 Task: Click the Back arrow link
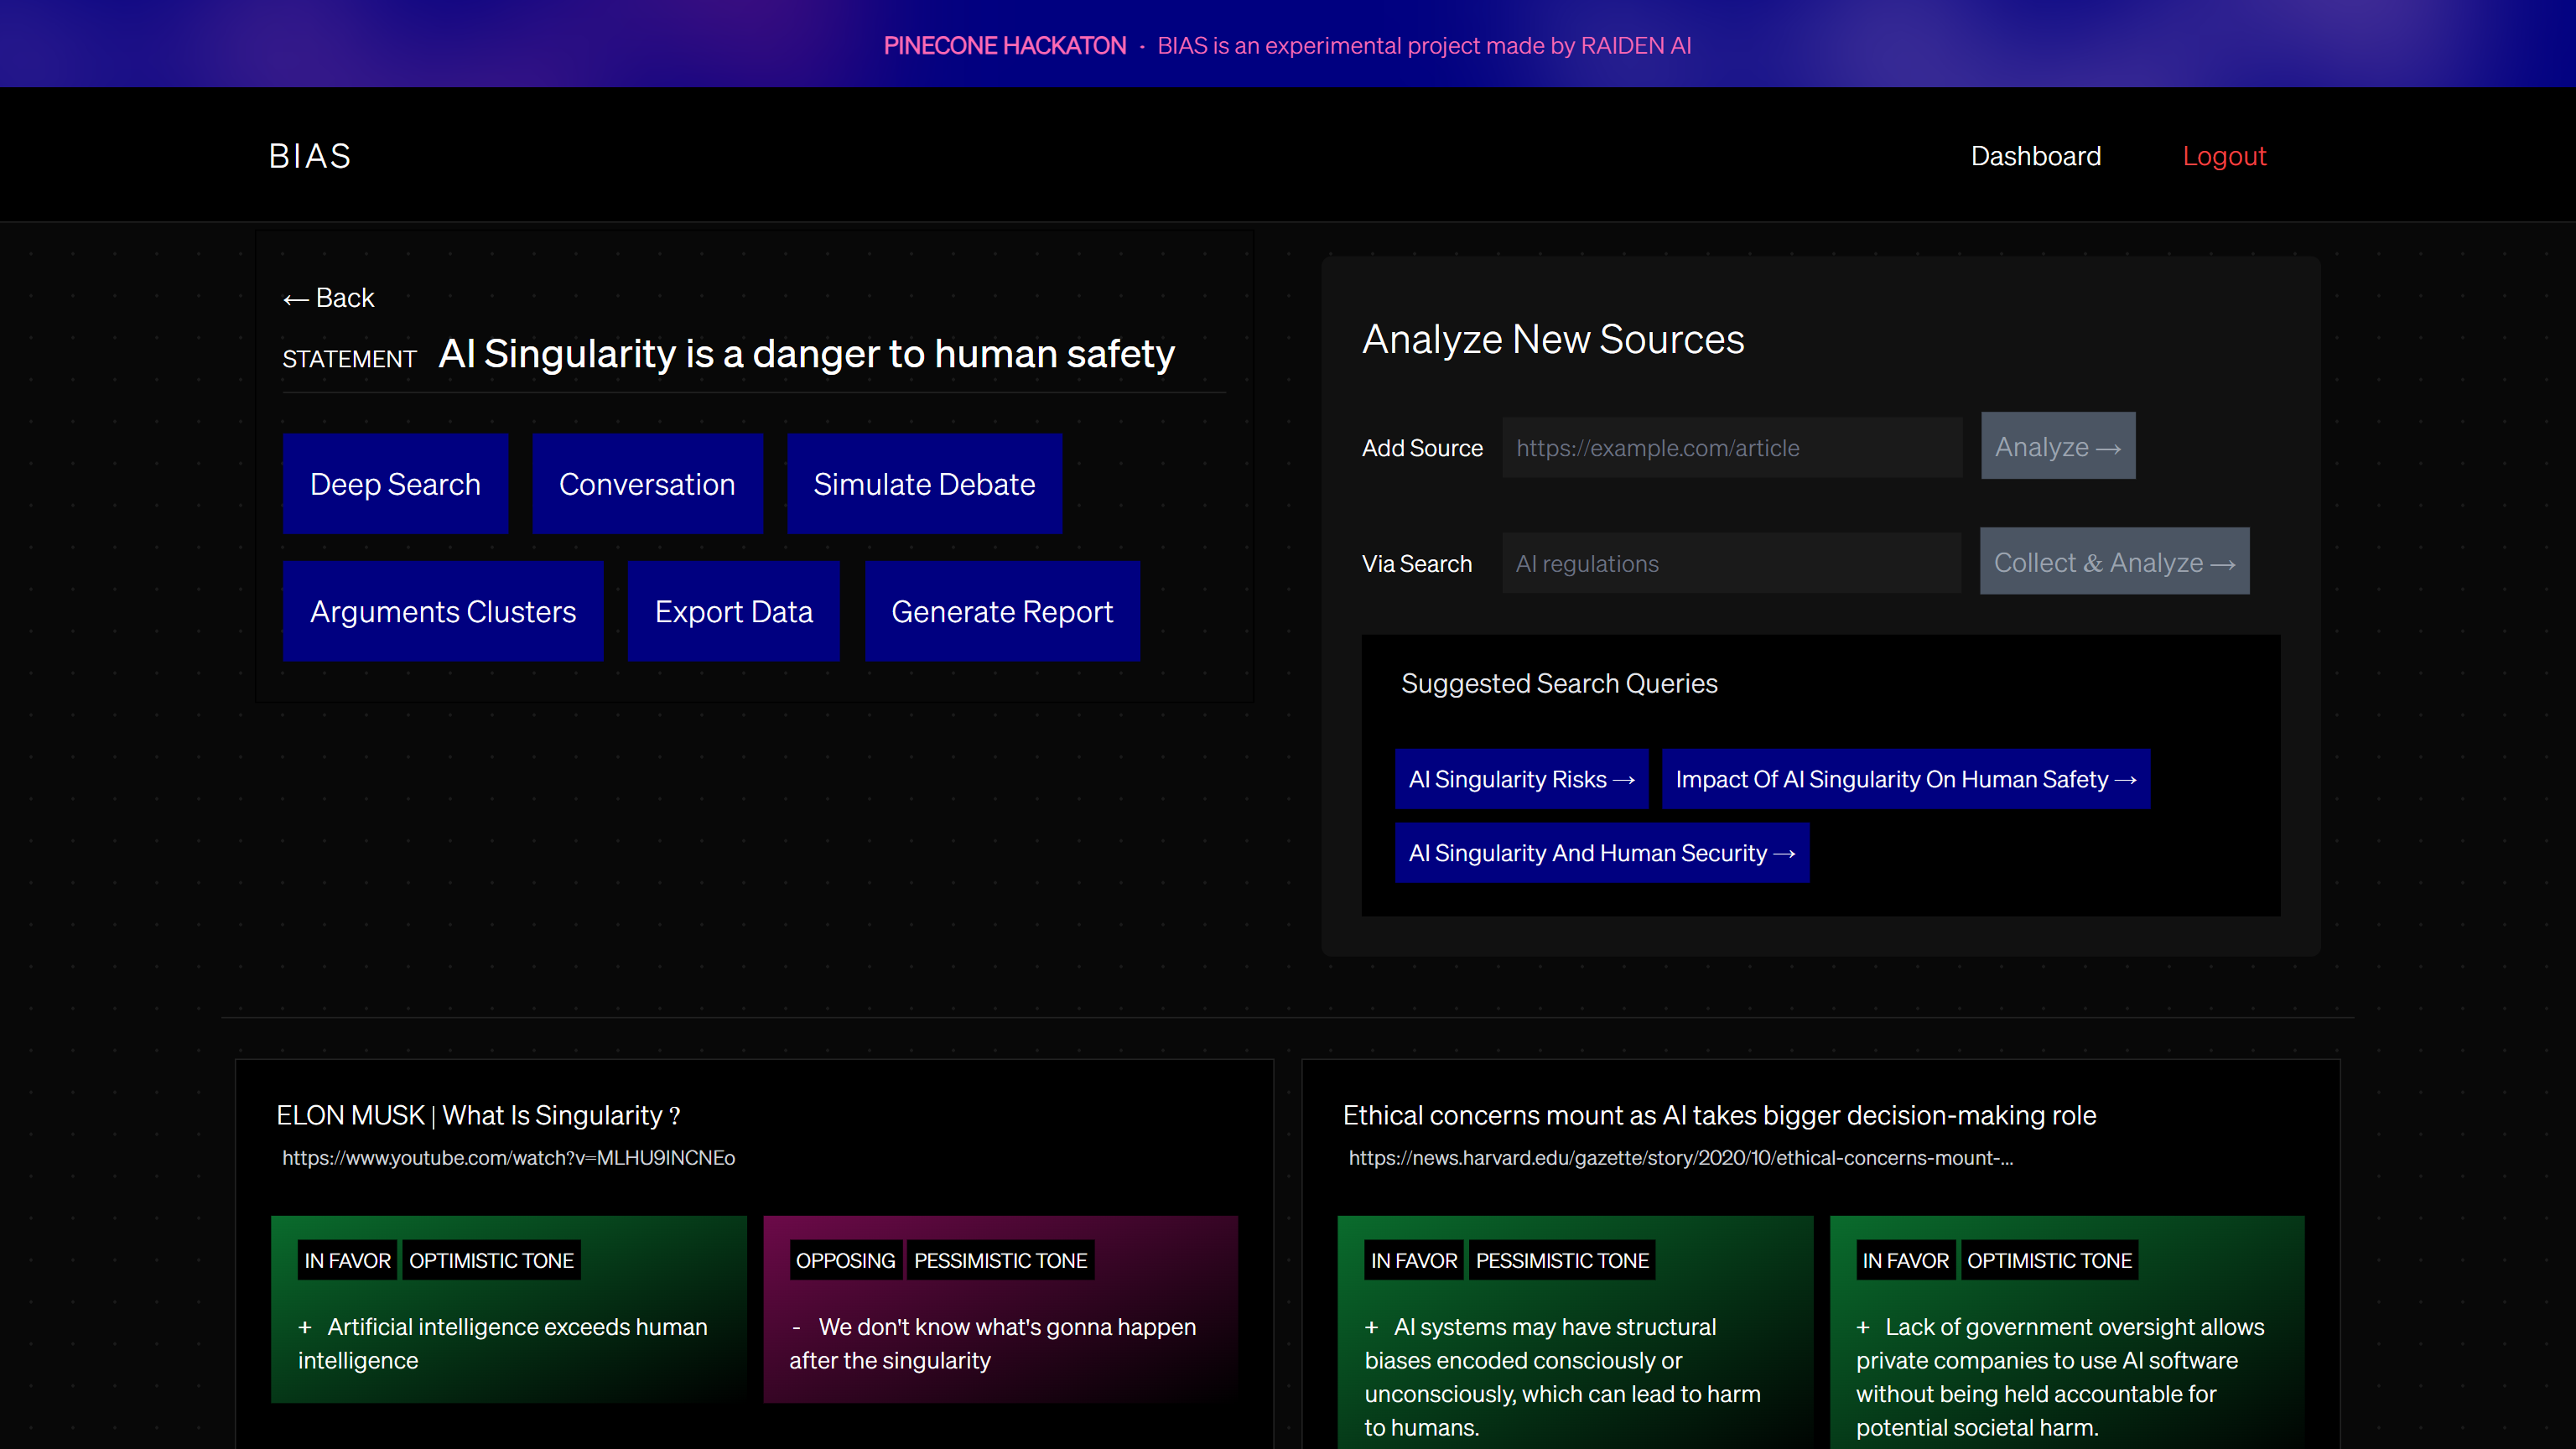(x=328, y=298)
